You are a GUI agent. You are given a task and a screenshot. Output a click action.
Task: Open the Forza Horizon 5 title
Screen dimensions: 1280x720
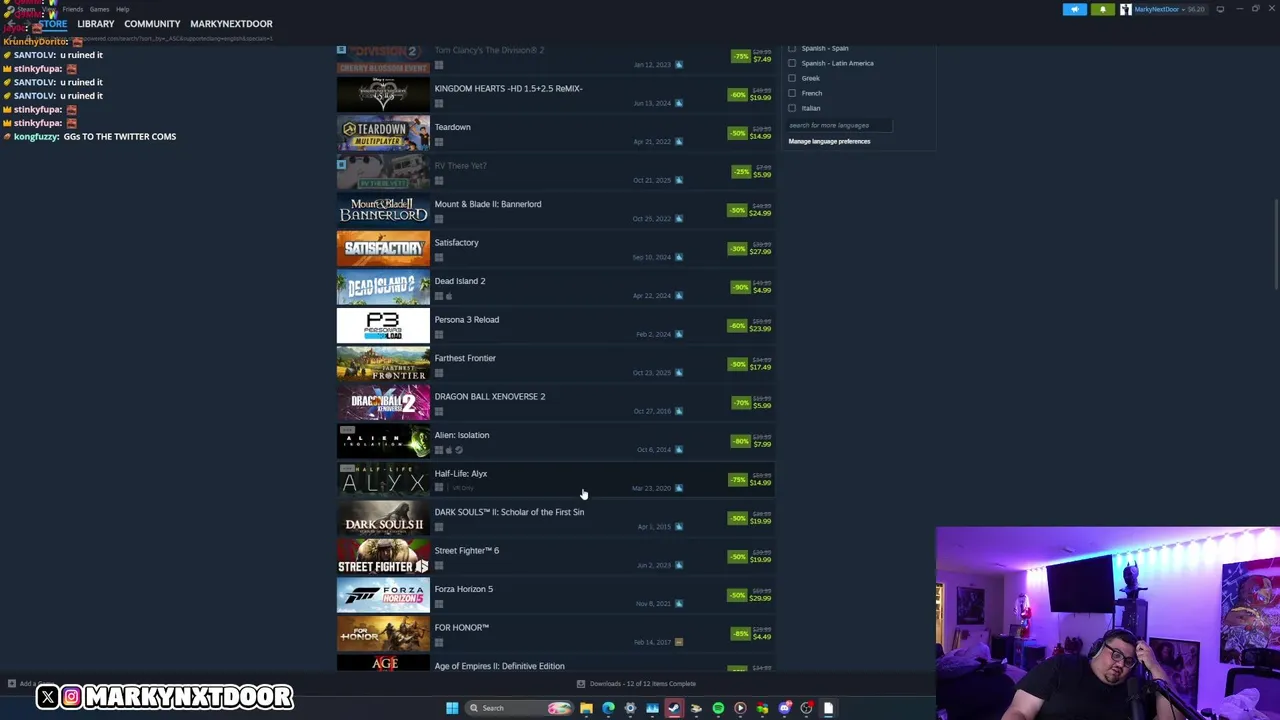(x=463, y=589)
